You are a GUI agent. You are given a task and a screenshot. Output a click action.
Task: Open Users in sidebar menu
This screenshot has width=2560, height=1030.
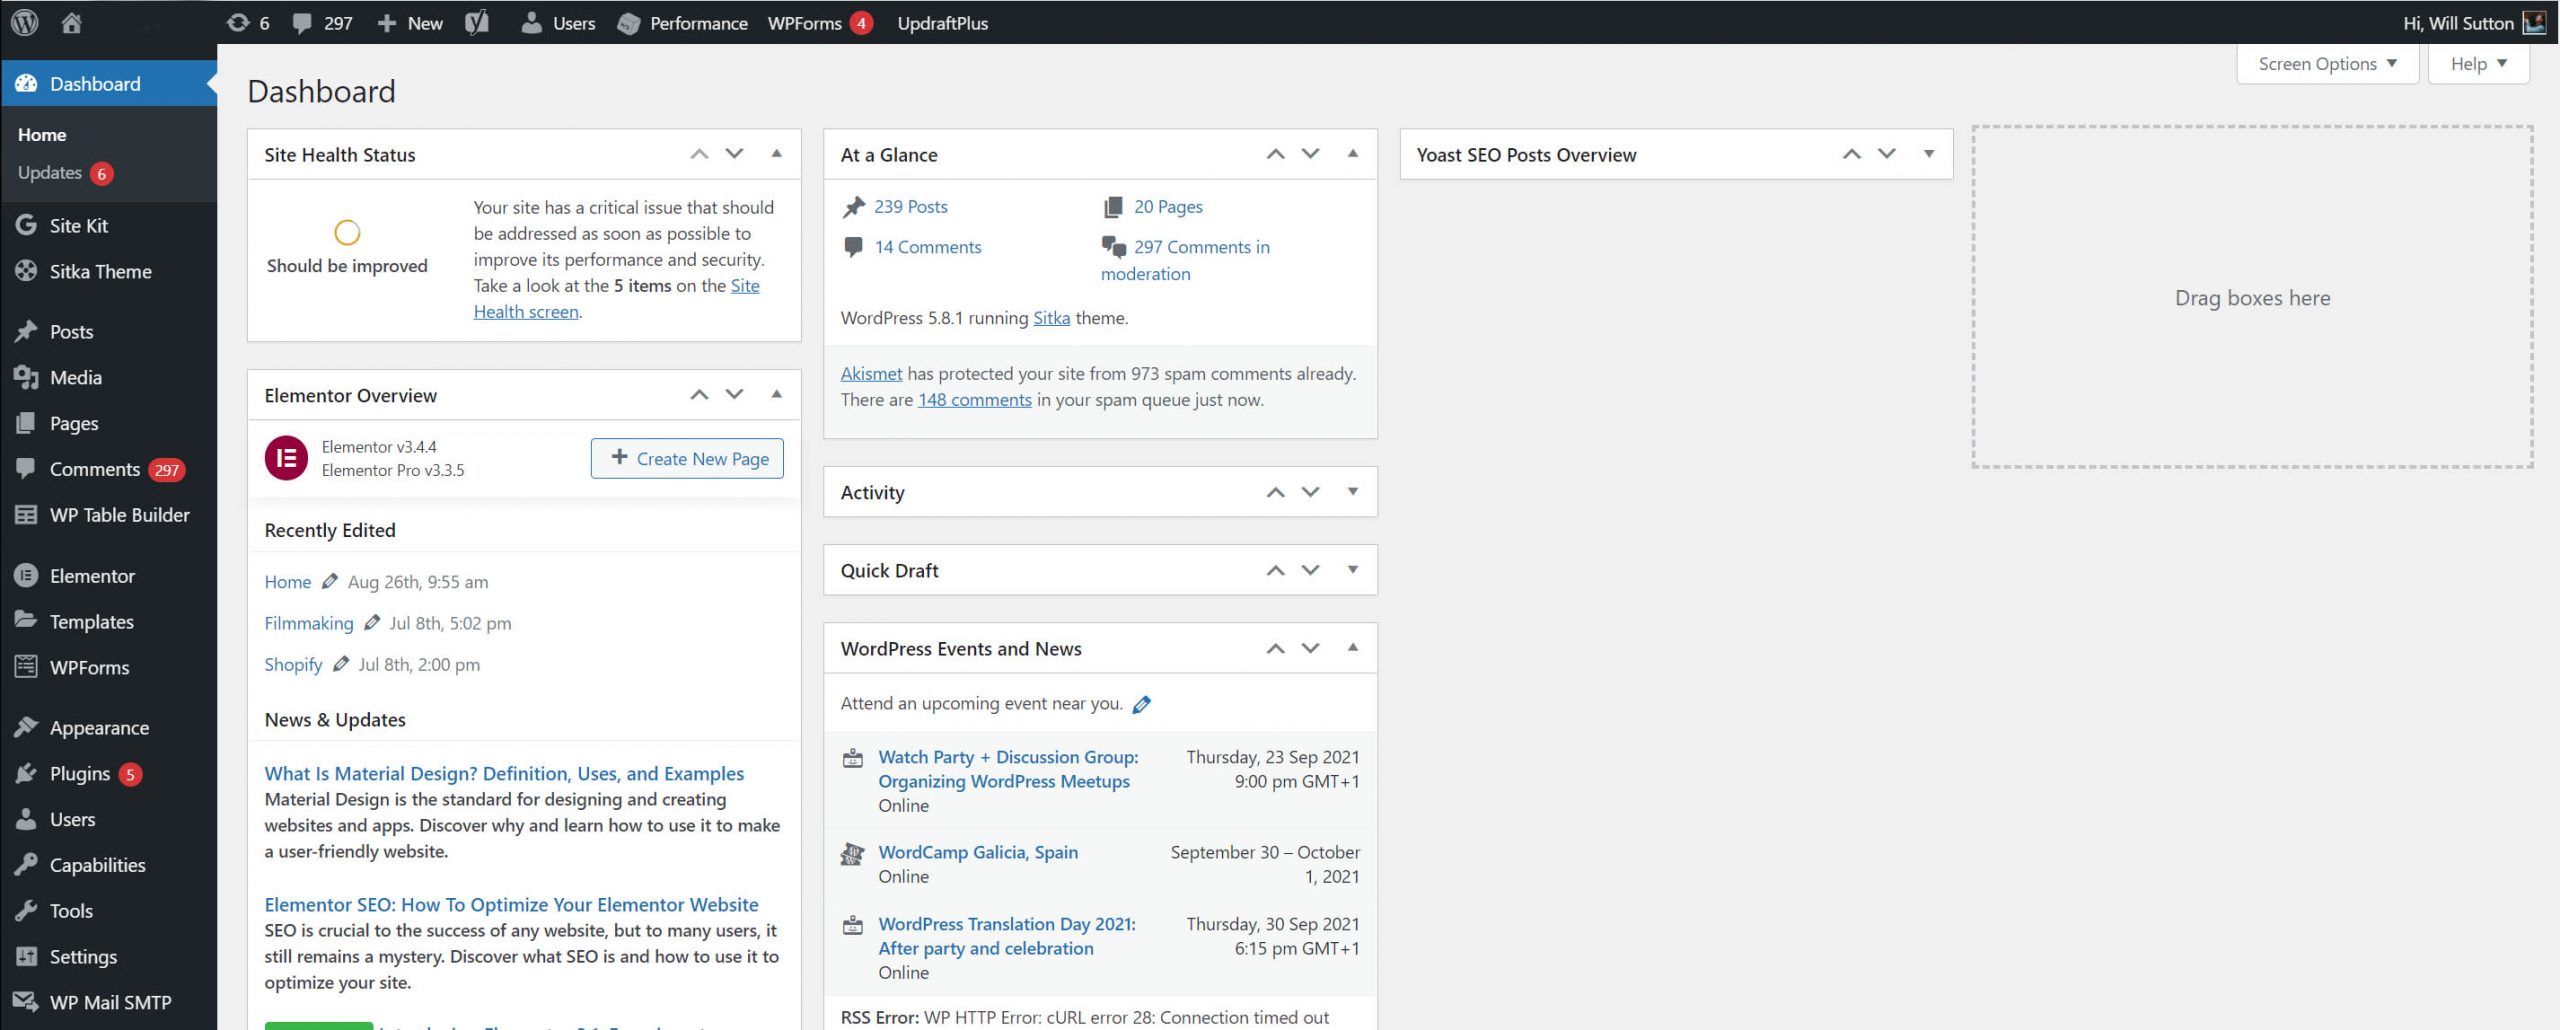pyautogui.click(x=108, y=819)
